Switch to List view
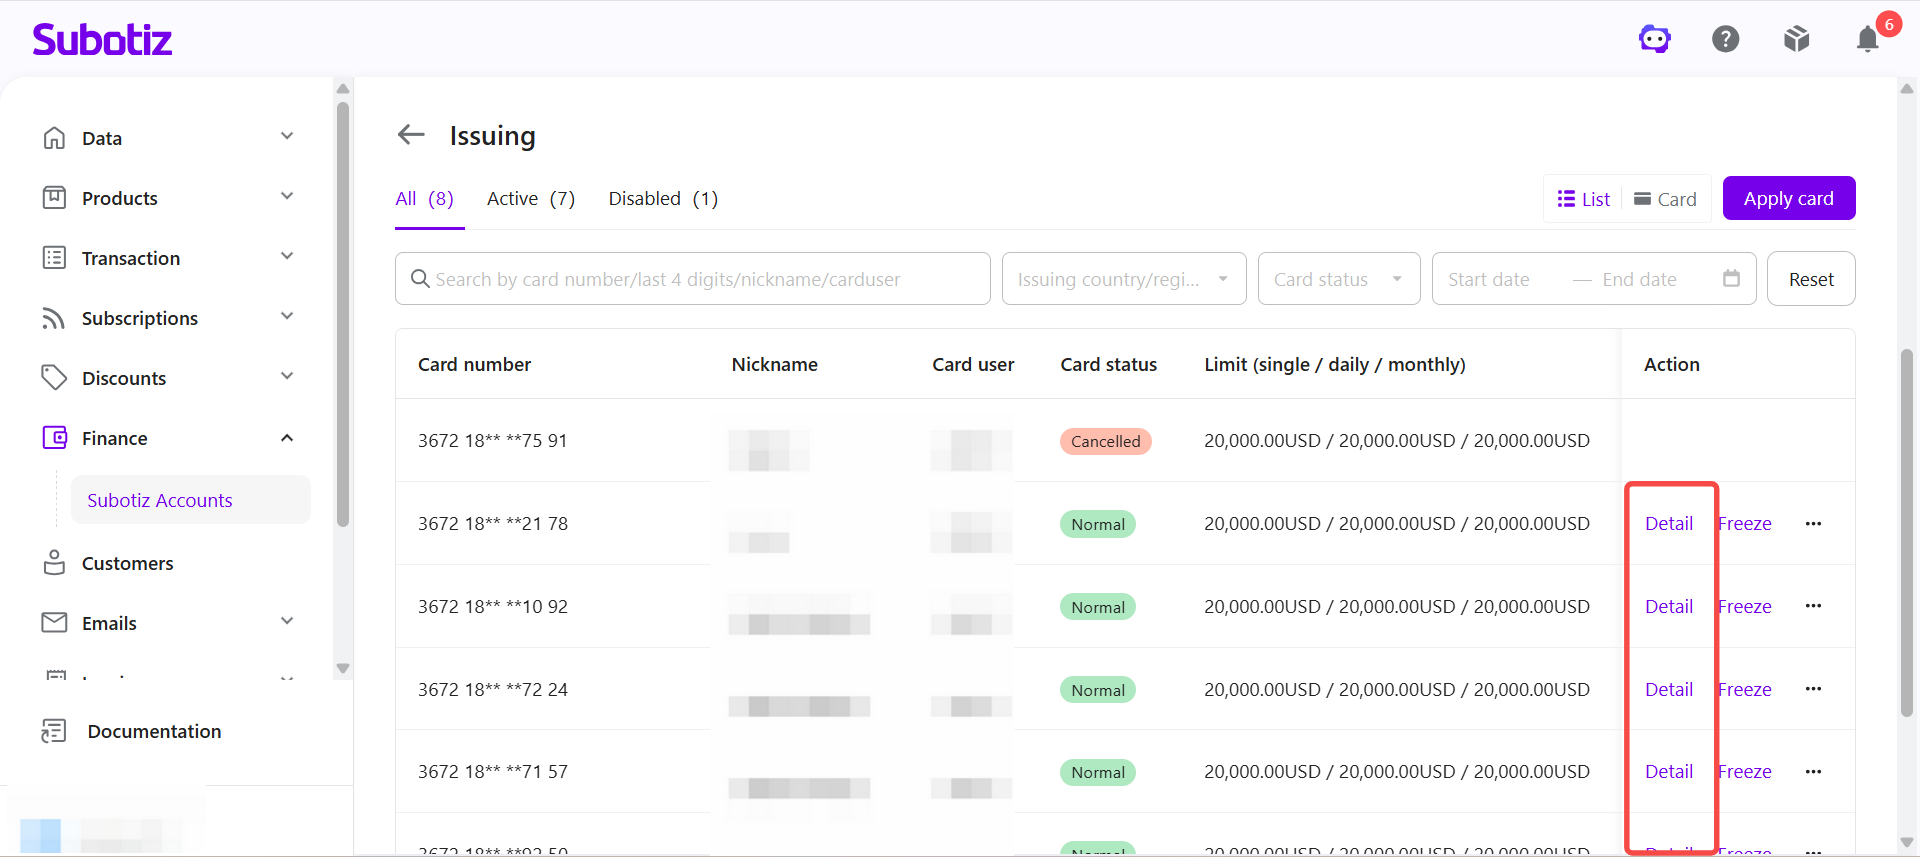 click(1583, 199)
